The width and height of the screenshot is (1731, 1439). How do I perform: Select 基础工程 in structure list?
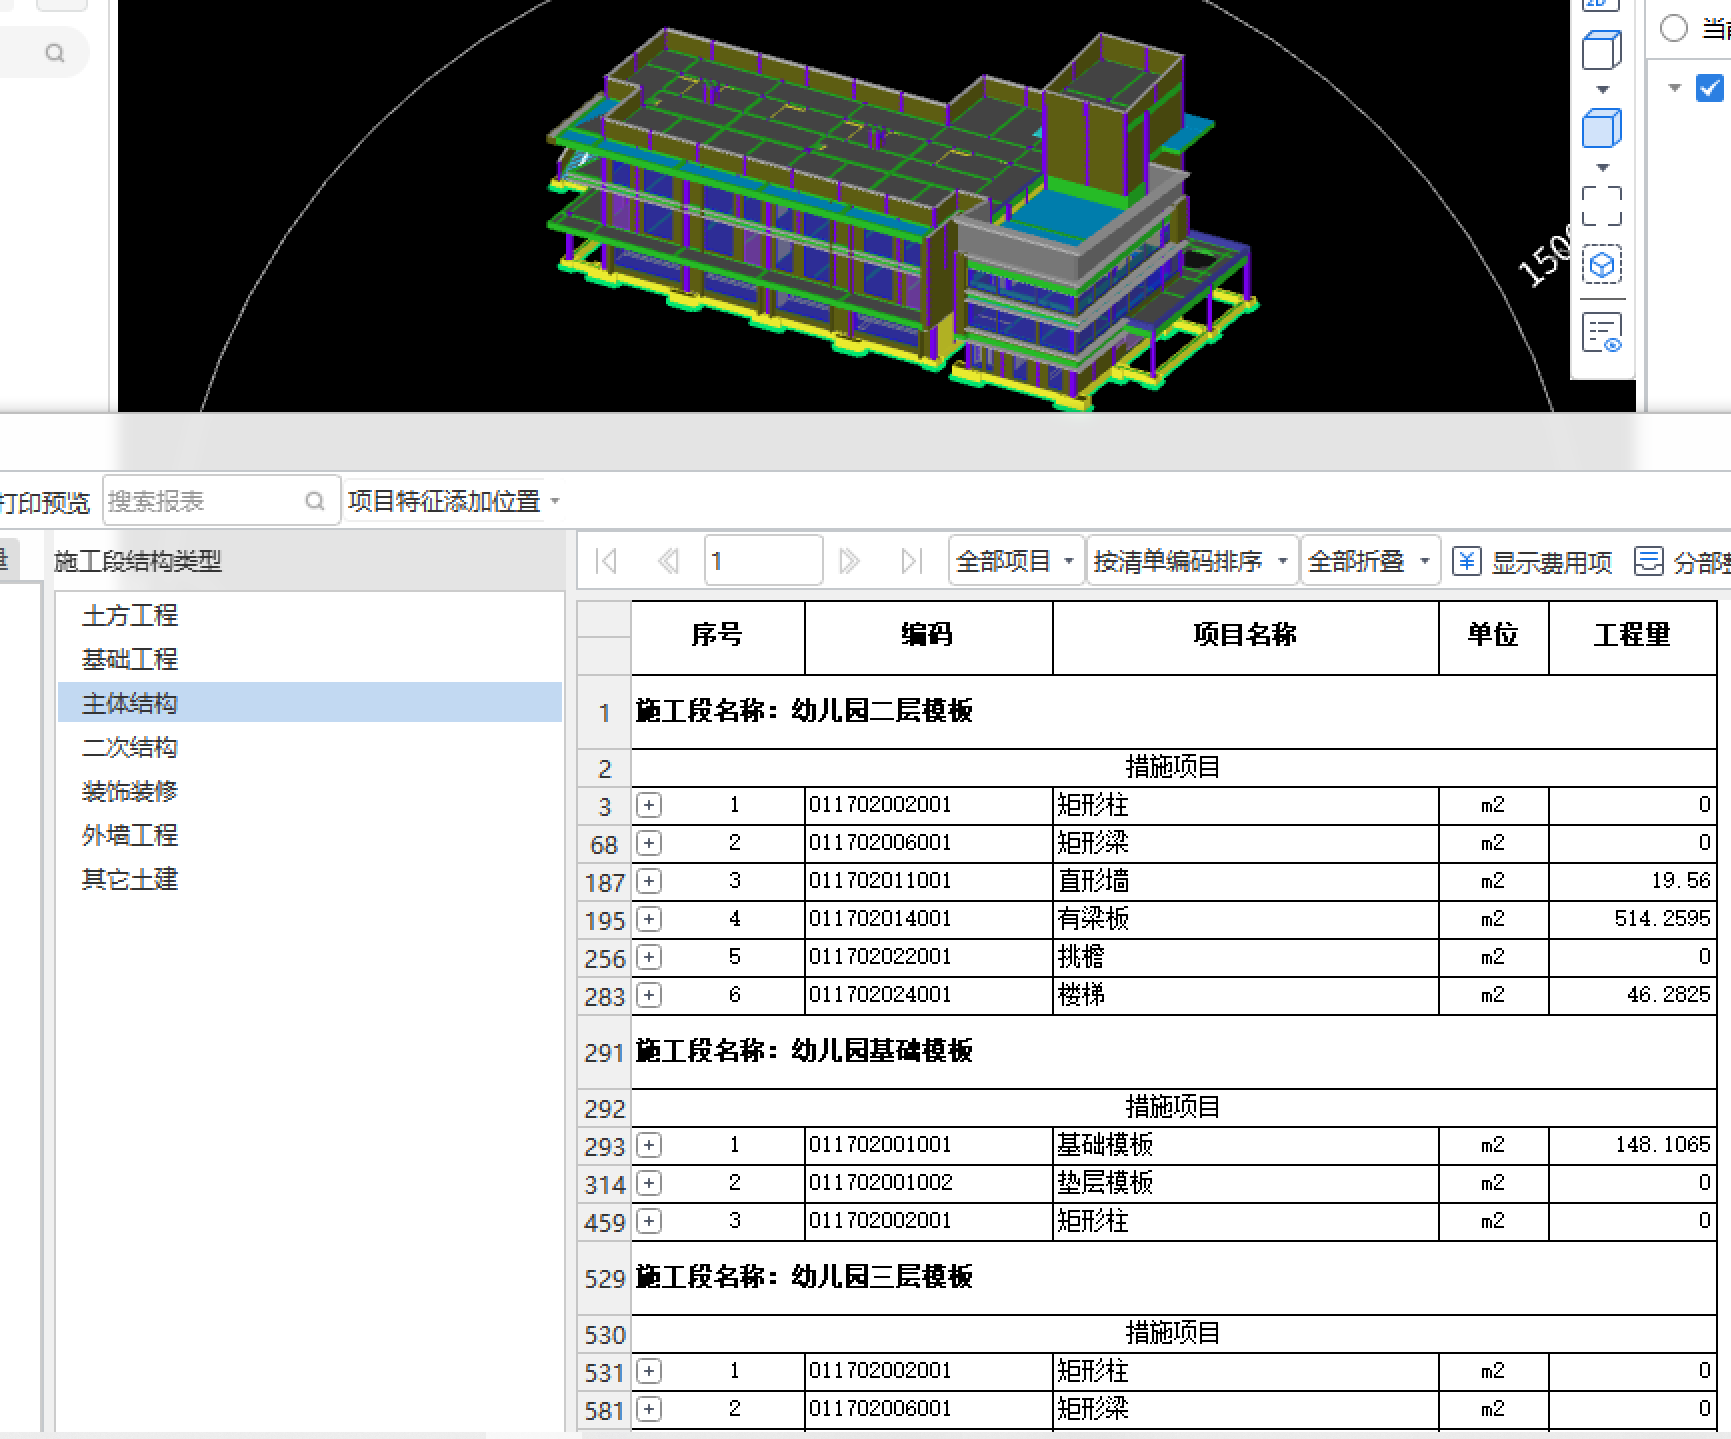[310, 659]
